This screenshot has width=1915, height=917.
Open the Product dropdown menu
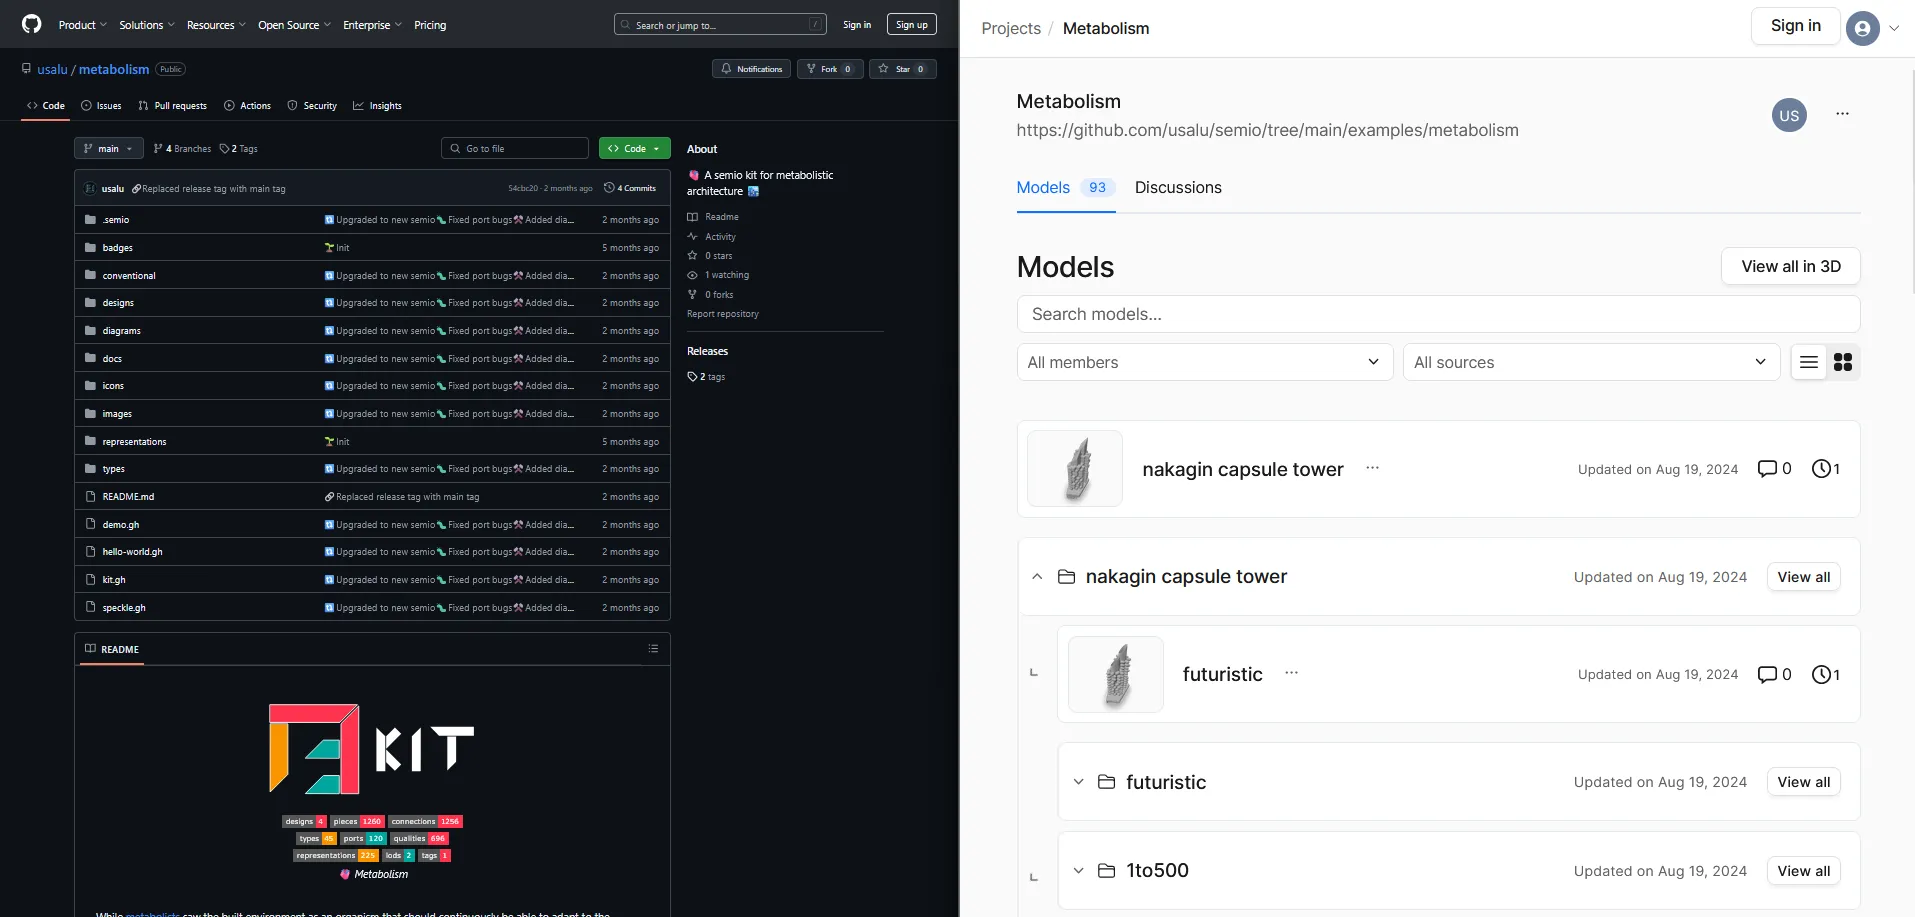[82, 25]
